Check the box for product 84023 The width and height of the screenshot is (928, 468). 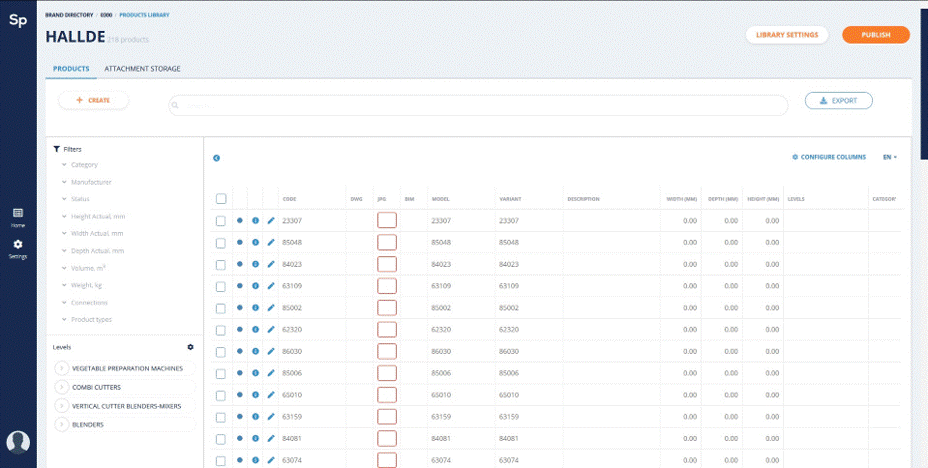tap(221, 264)
